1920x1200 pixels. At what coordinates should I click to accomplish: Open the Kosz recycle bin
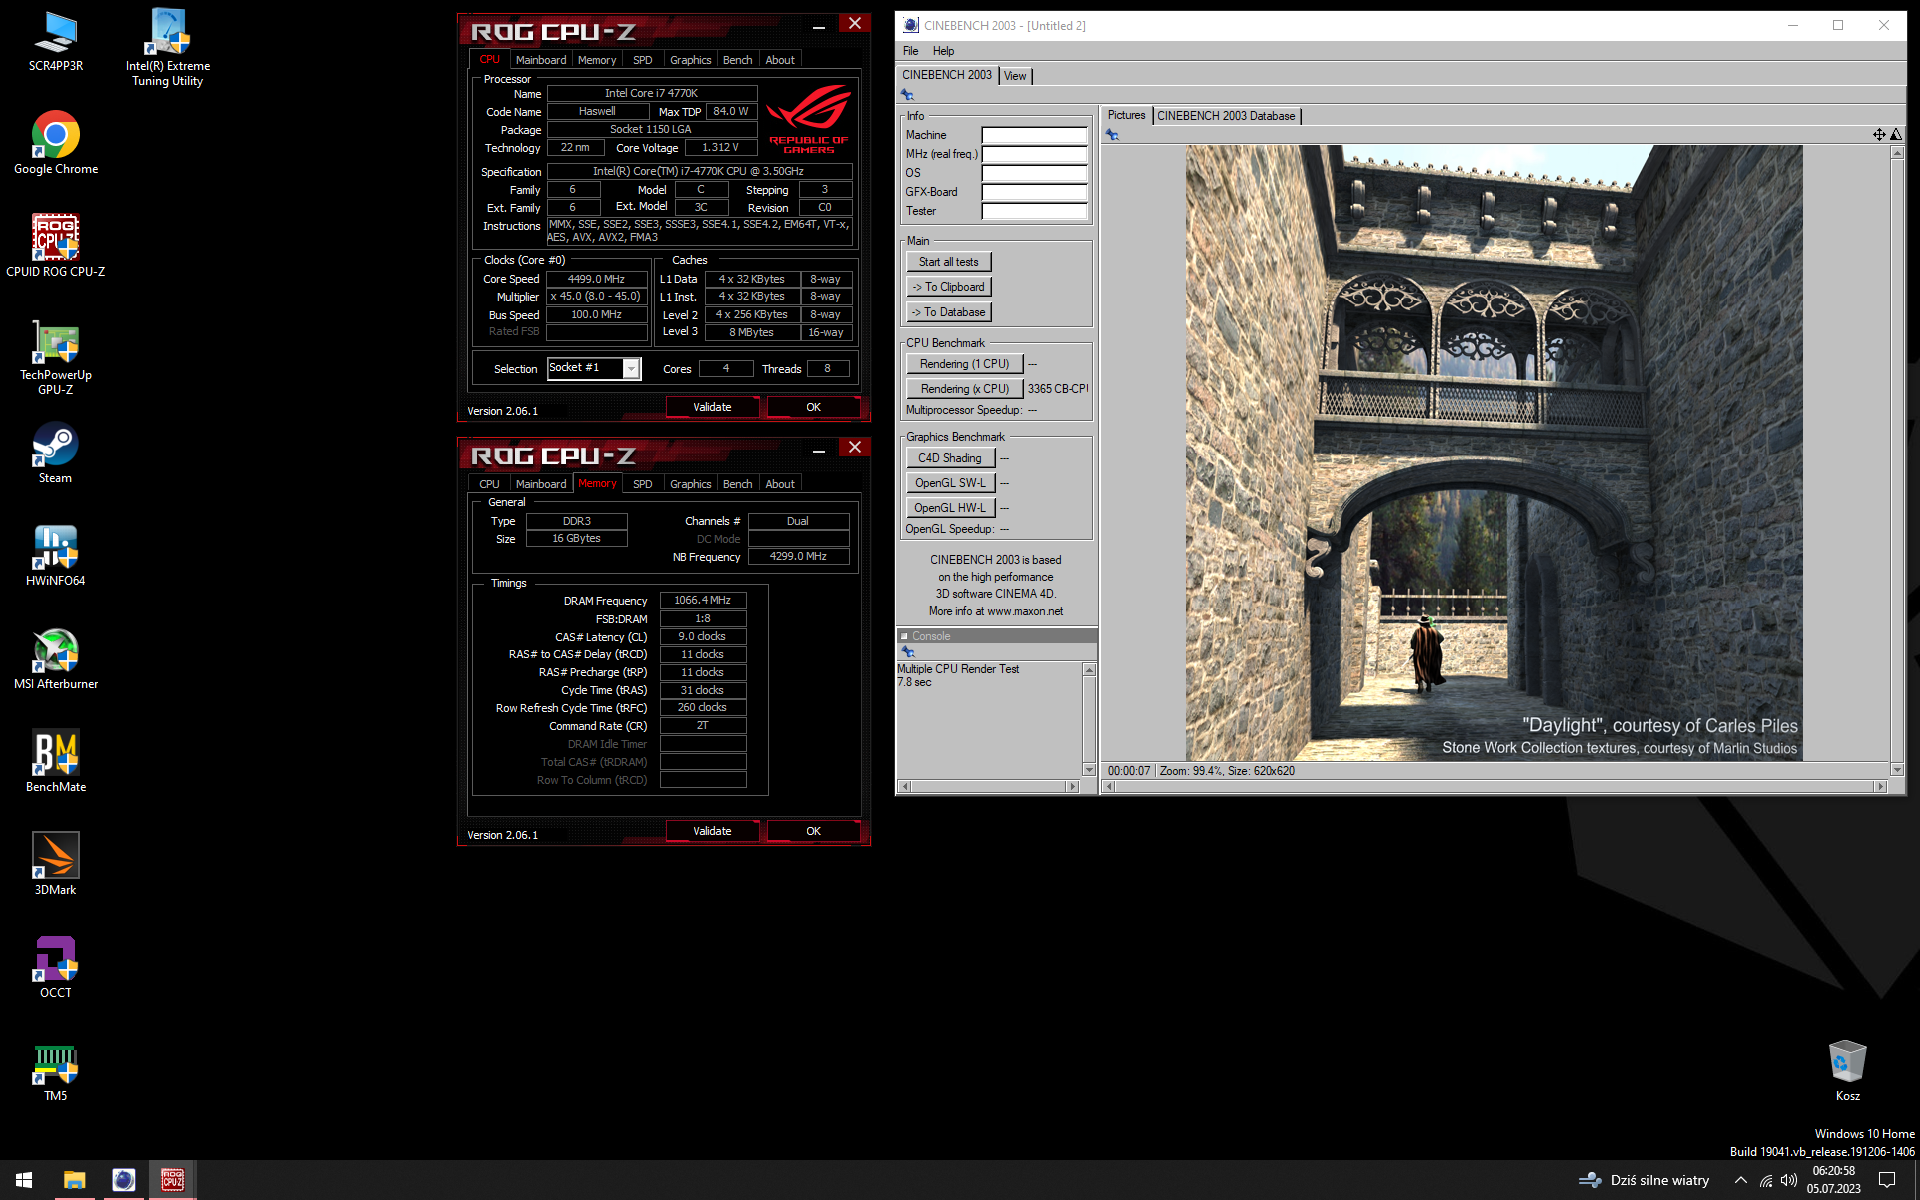pos(1847,1070)
